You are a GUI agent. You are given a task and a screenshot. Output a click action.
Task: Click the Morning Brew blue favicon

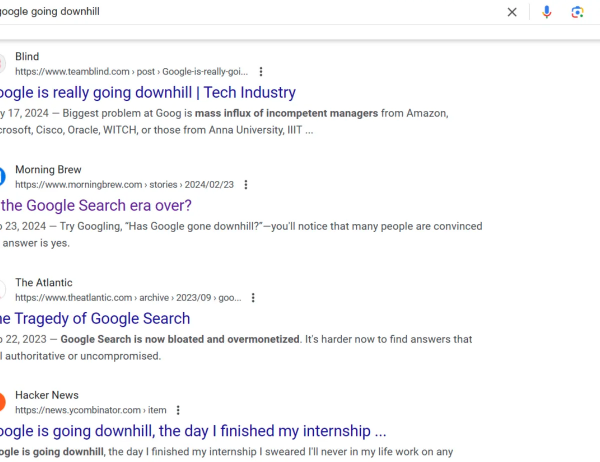2,177
